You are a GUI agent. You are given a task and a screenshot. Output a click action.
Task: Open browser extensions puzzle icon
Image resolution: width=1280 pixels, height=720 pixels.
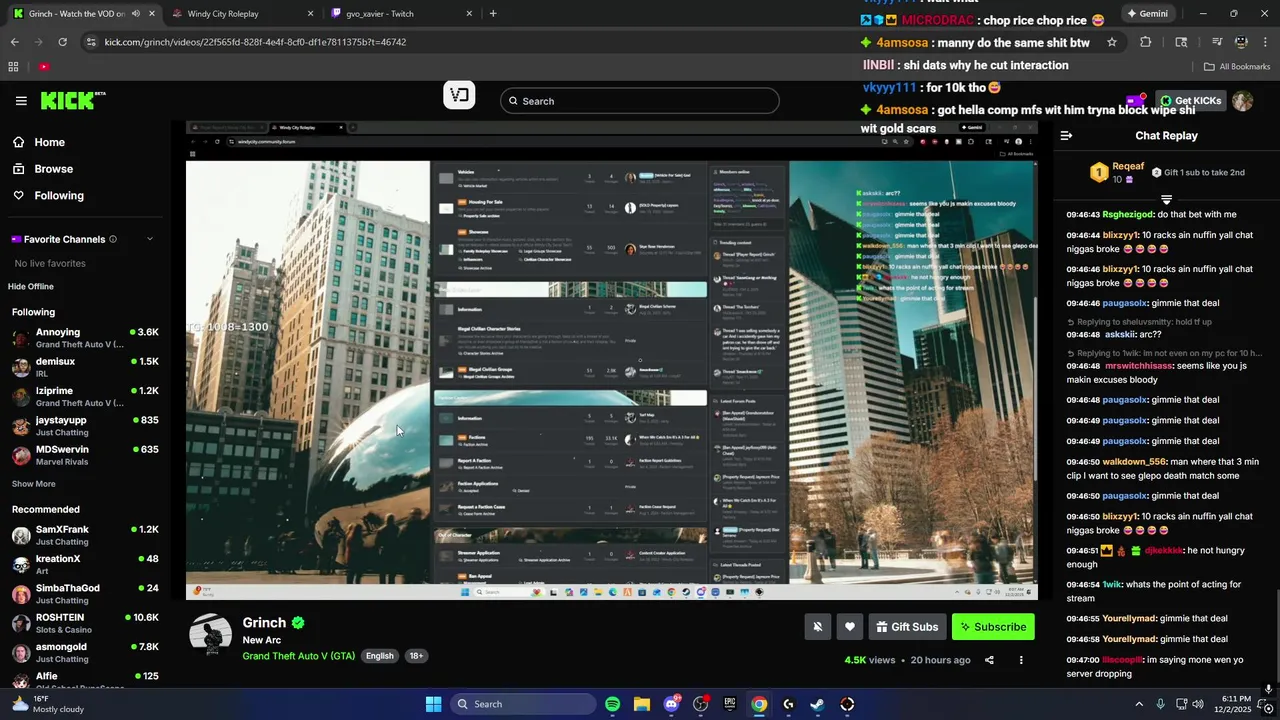pos(1146,42)
